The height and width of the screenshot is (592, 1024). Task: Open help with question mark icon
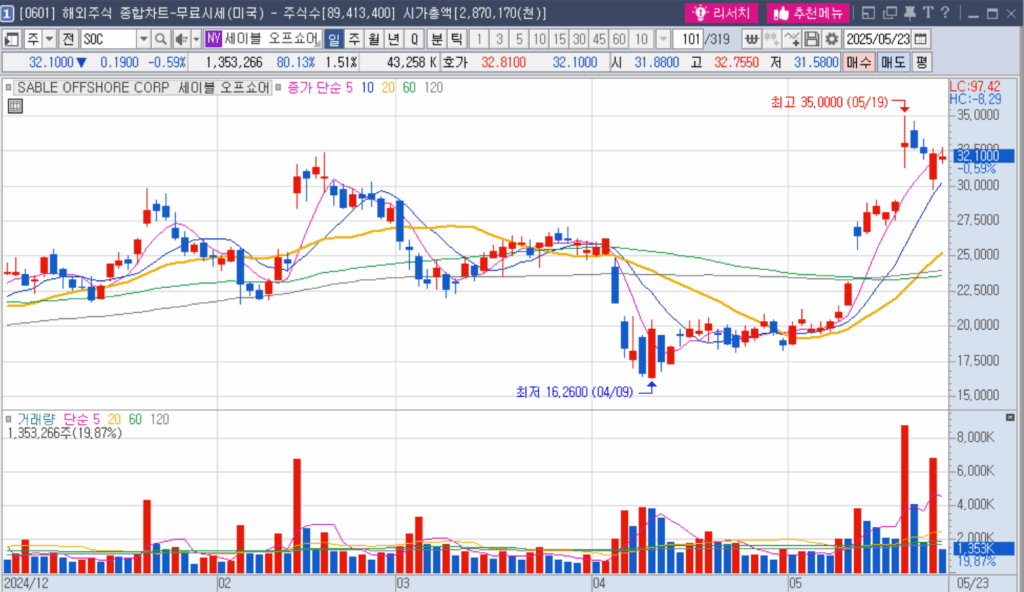tap(945, 13)
